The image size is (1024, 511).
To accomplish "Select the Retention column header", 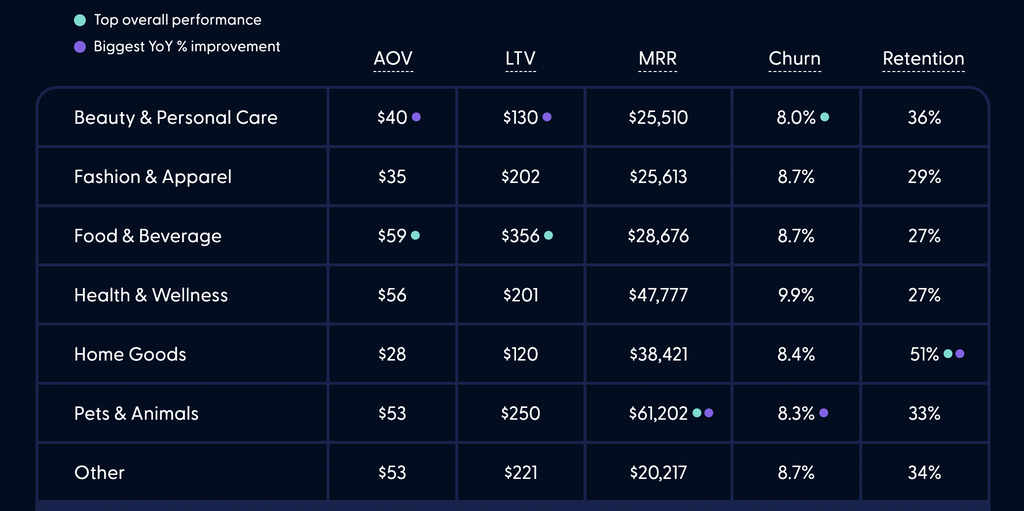I will [x=923, y=59].
